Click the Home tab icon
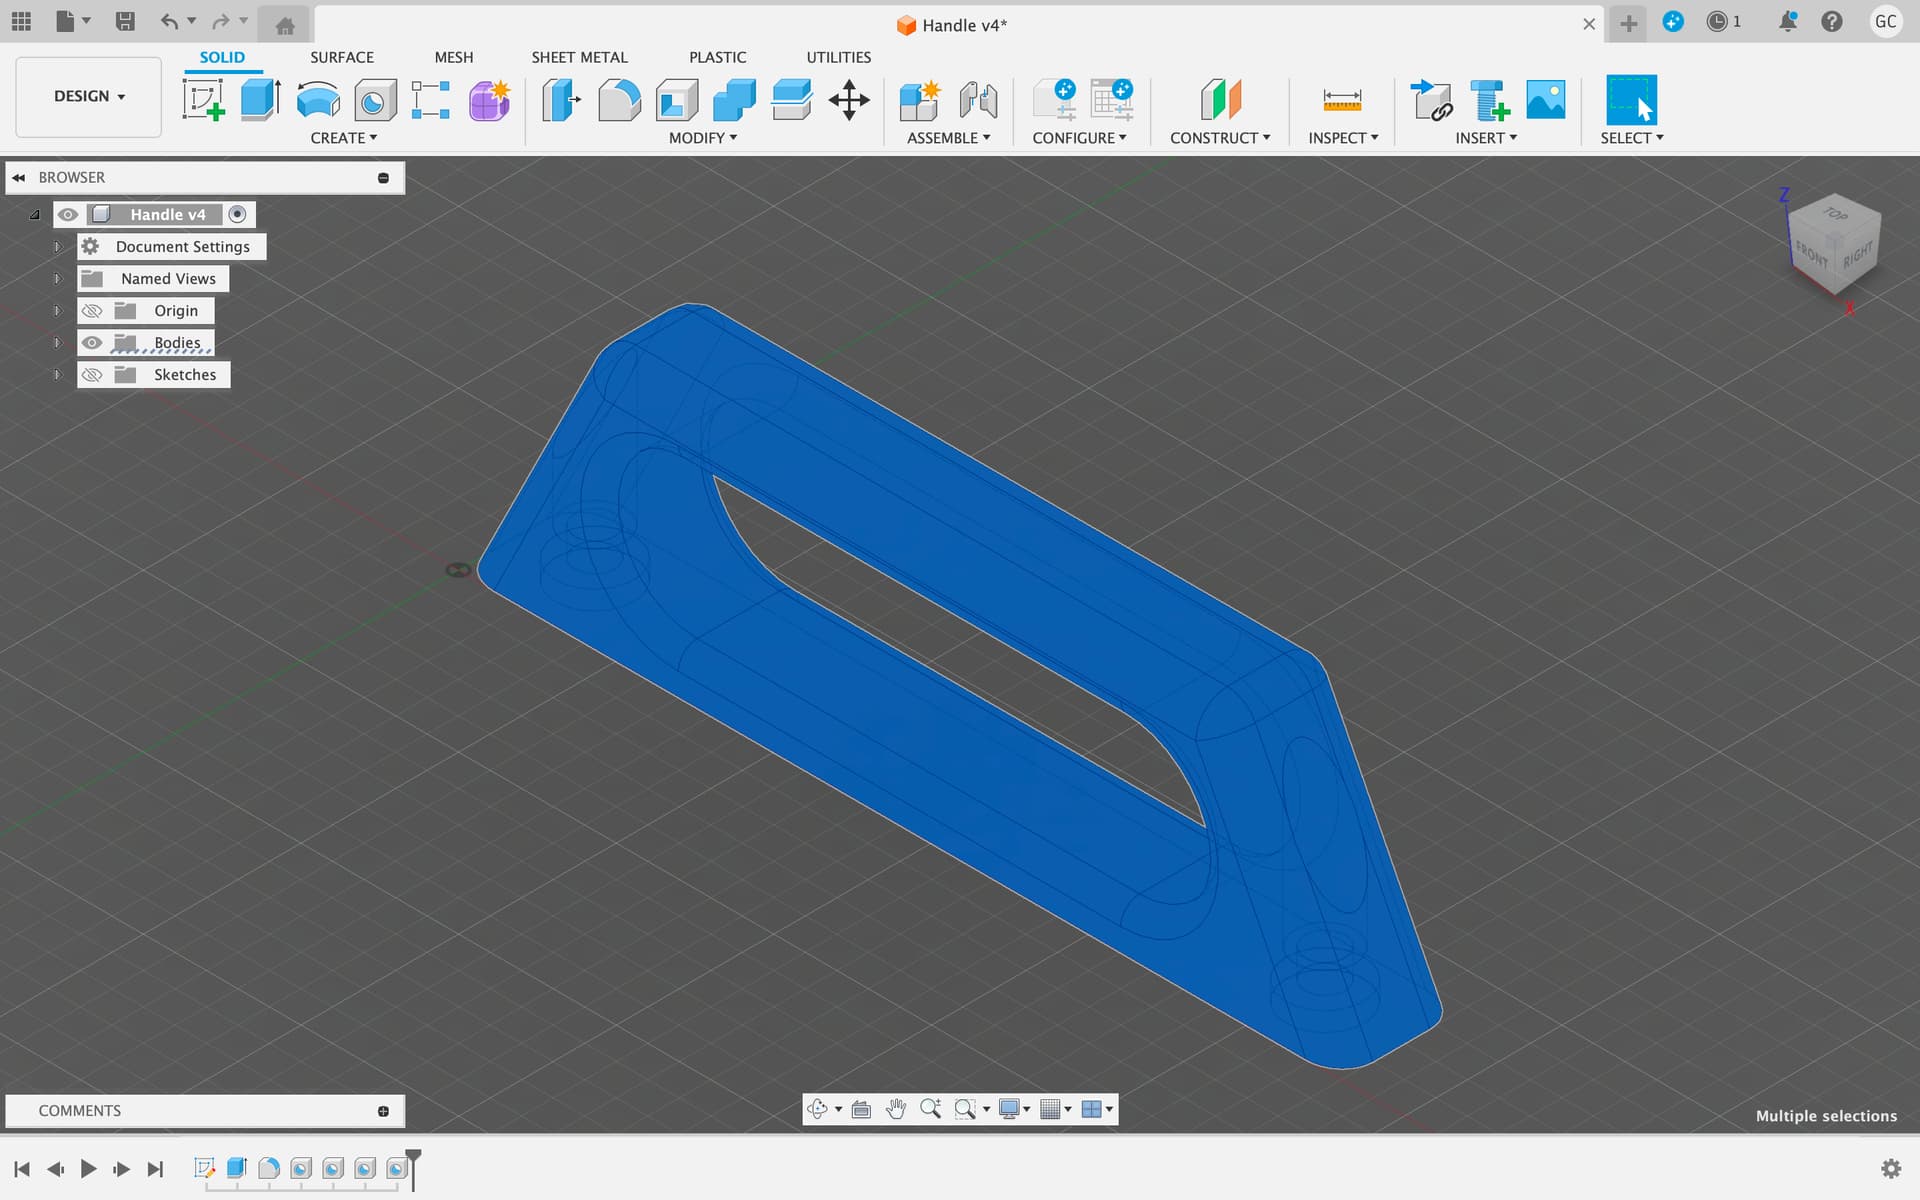This screenshot has width=1920, height=1200. click(x=285, y=25)
